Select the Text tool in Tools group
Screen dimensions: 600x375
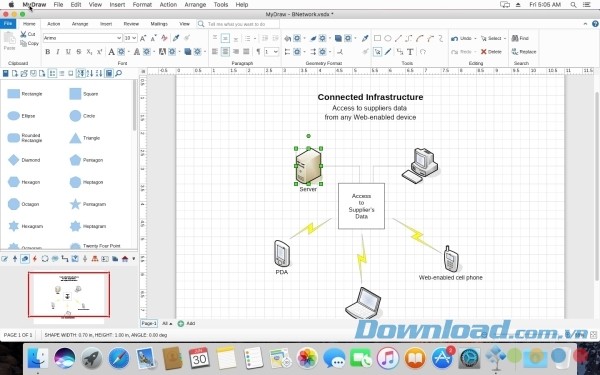point(410,51)
